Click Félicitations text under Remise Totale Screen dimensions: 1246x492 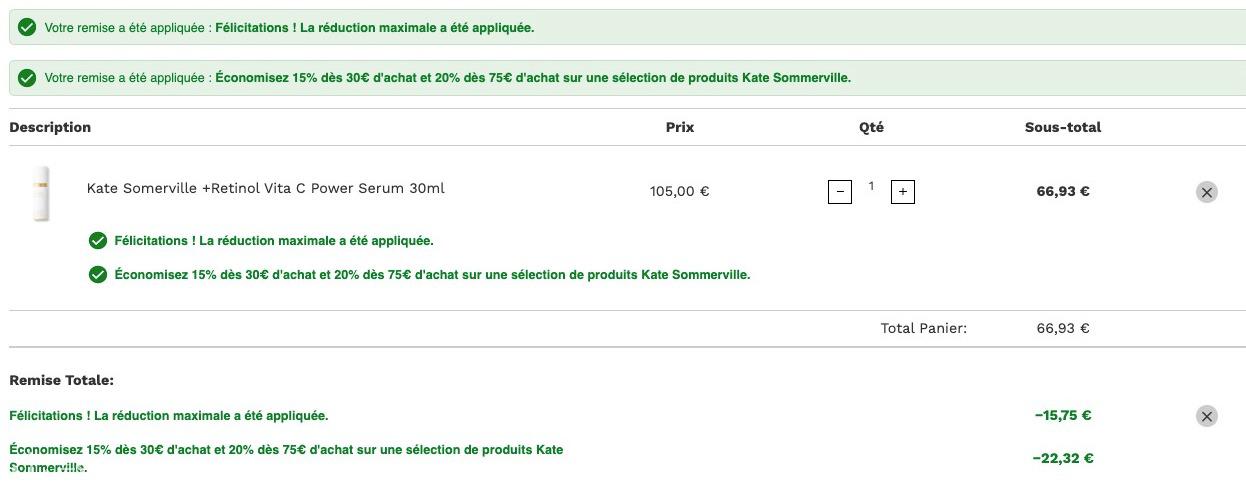(168, 415)
